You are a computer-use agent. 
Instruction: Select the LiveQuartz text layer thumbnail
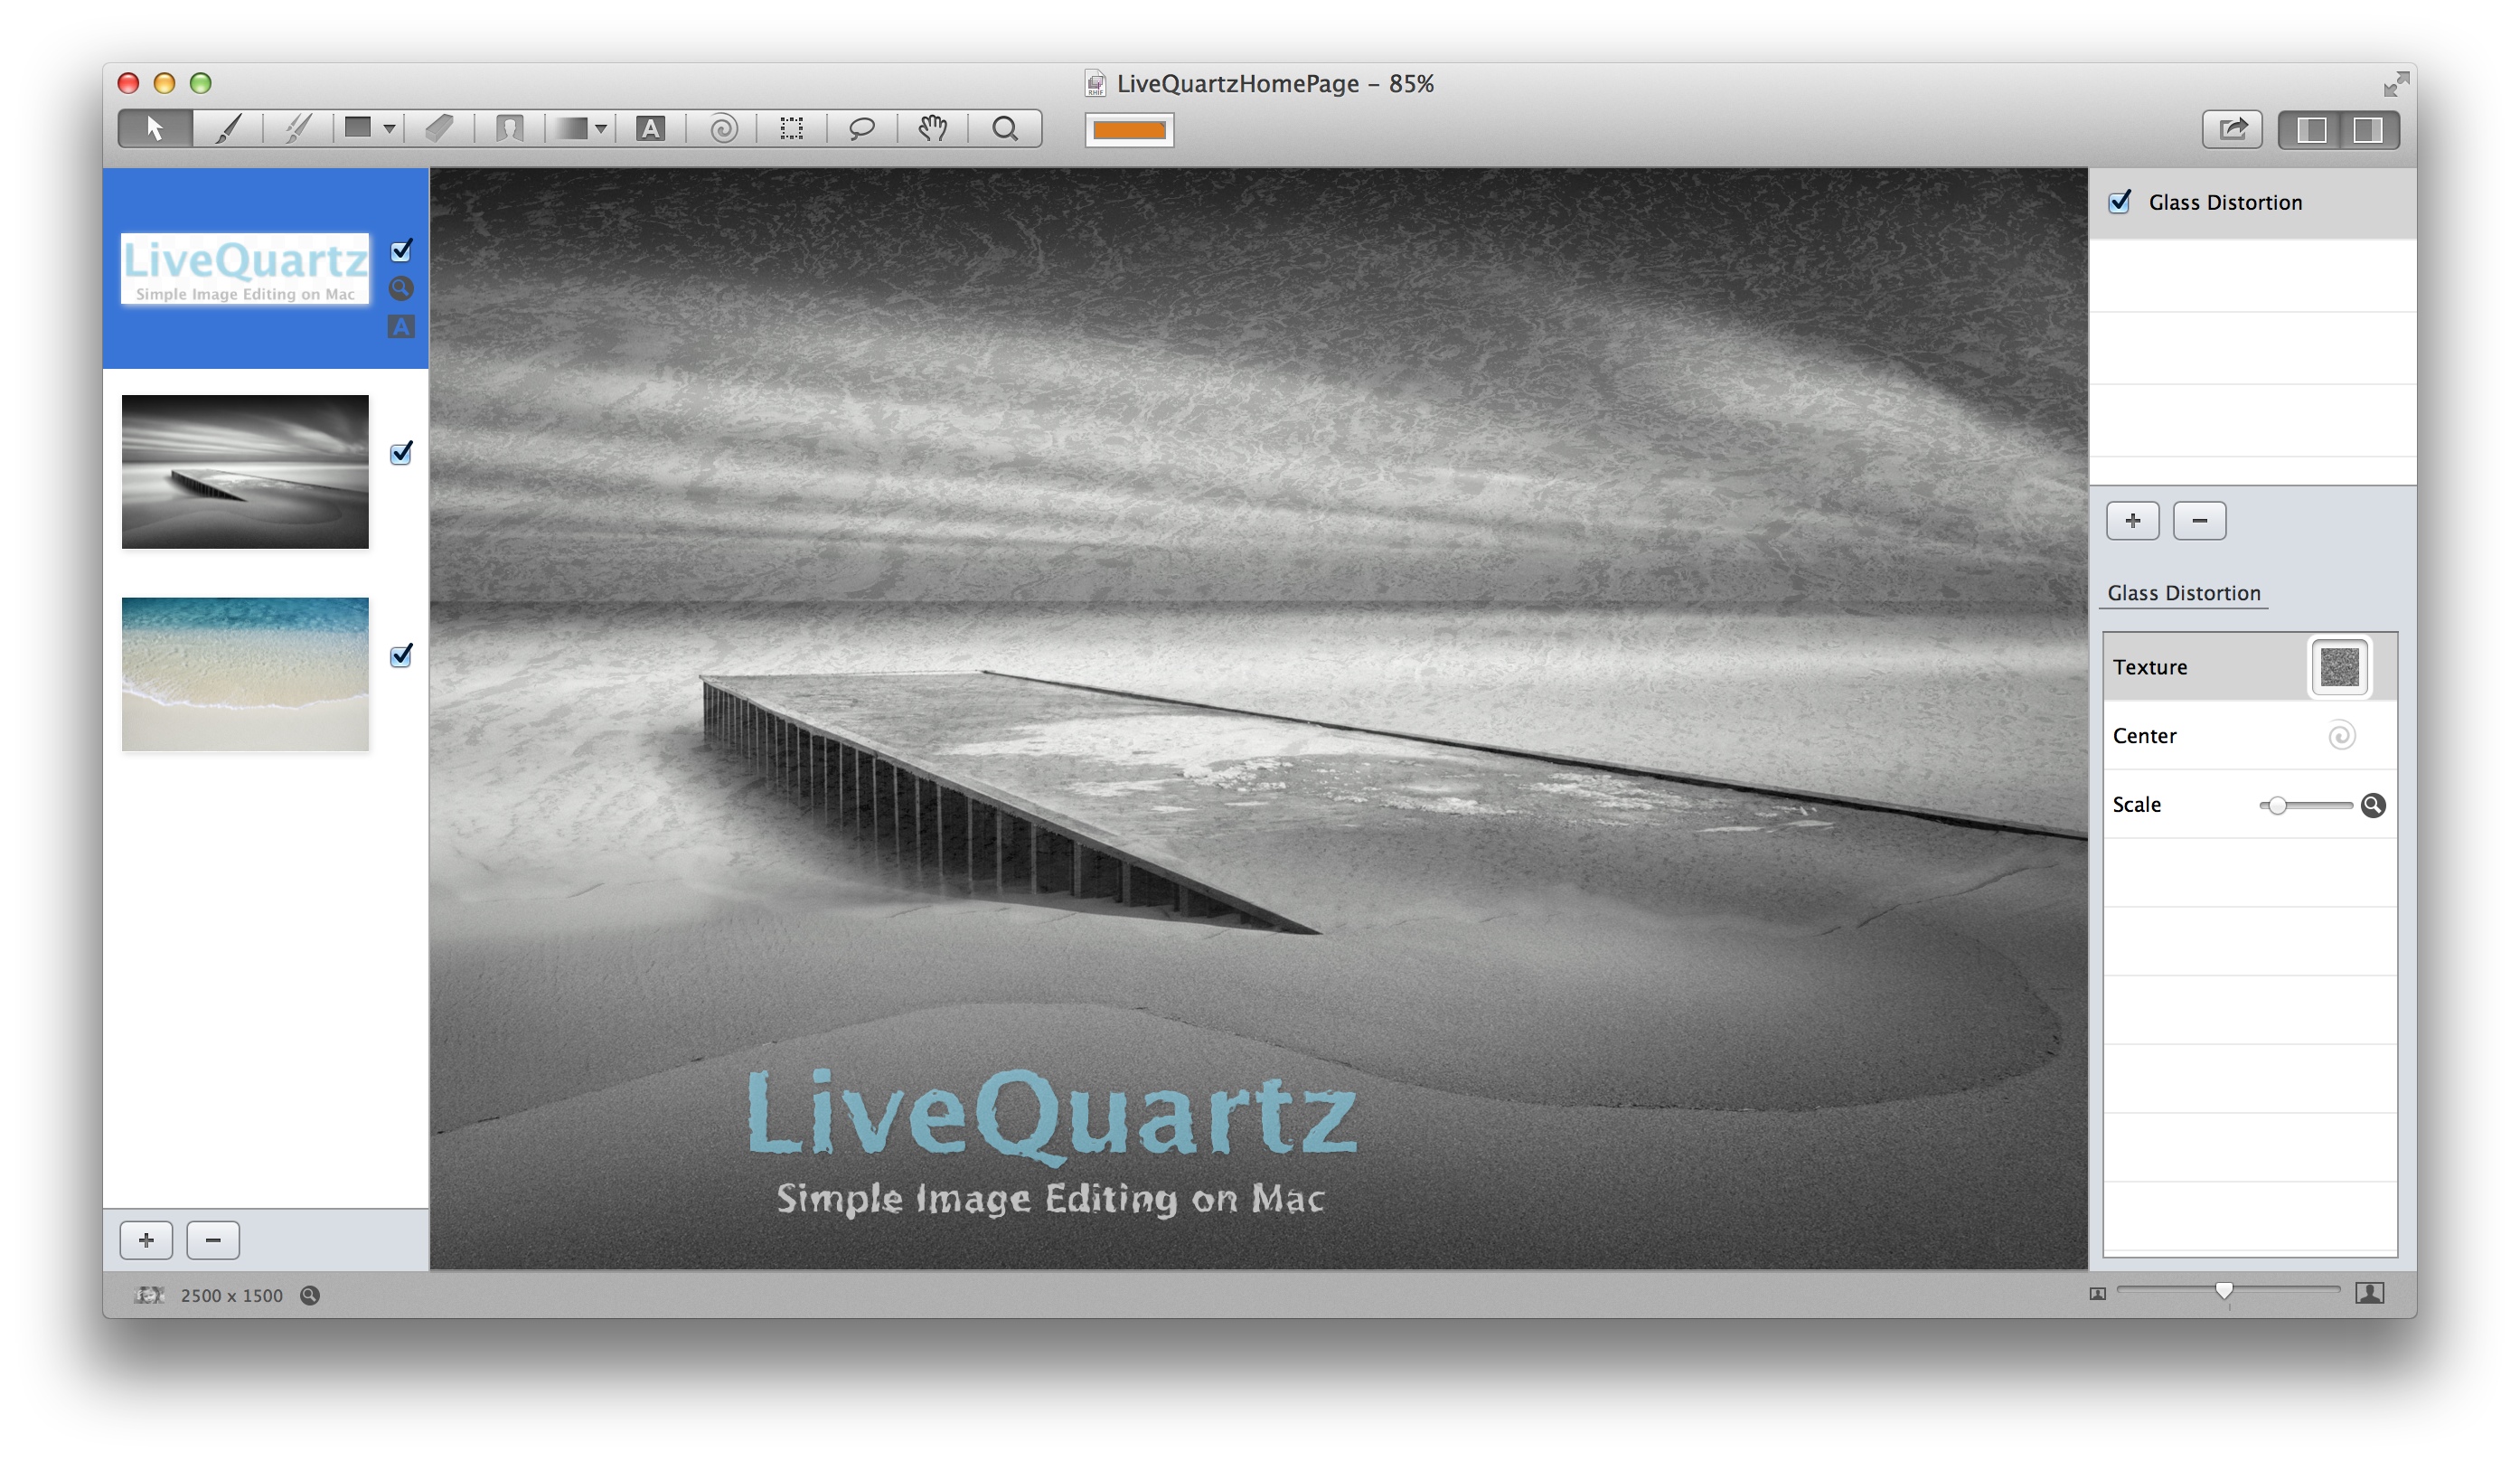[245, 269]
